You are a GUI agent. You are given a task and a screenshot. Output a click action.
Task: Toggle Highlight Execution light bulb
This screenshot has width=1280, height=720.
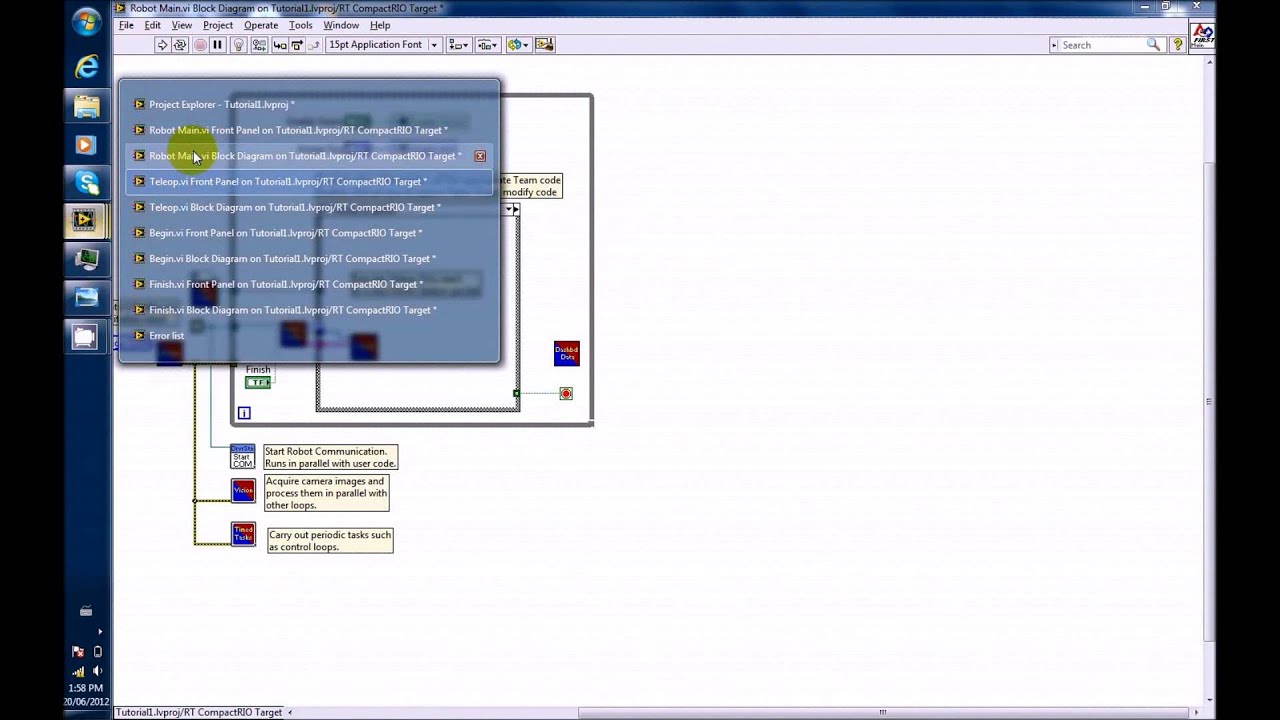pyautogui.click(x=238, y=45)
